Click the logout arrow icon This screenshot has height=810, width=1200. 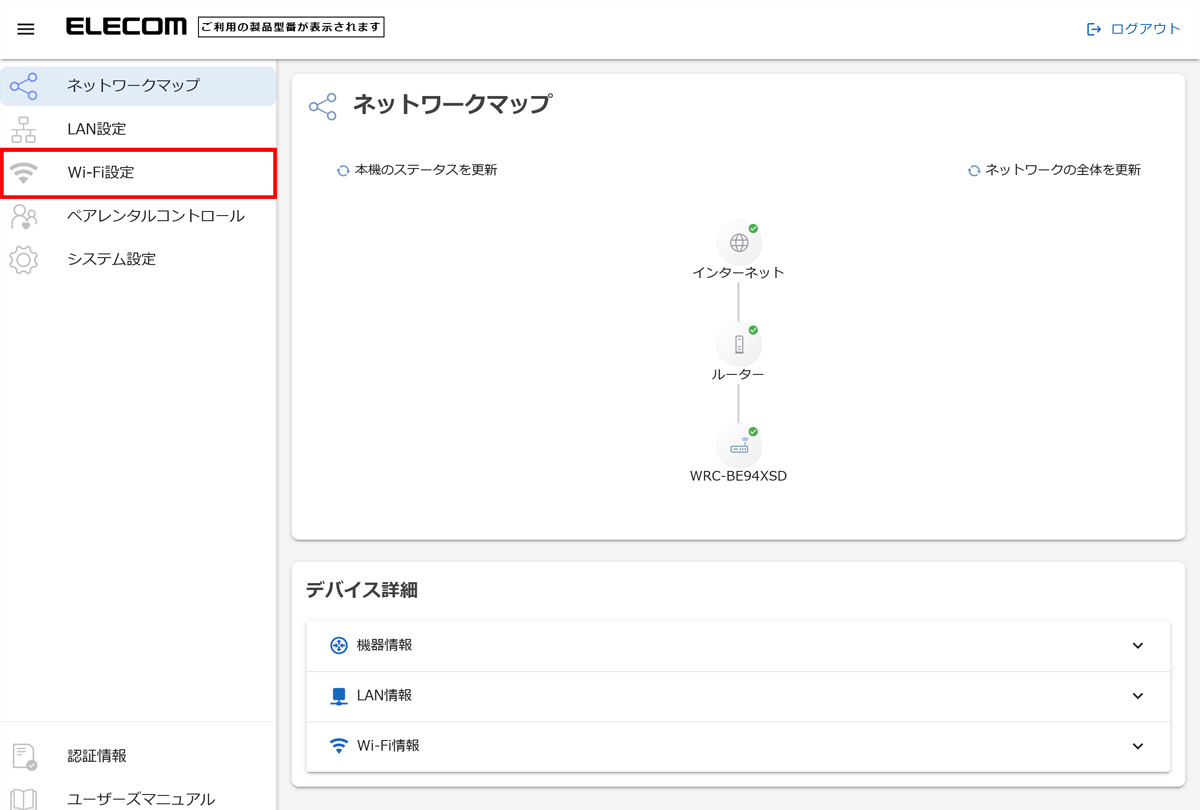(x=1094, y=29)
